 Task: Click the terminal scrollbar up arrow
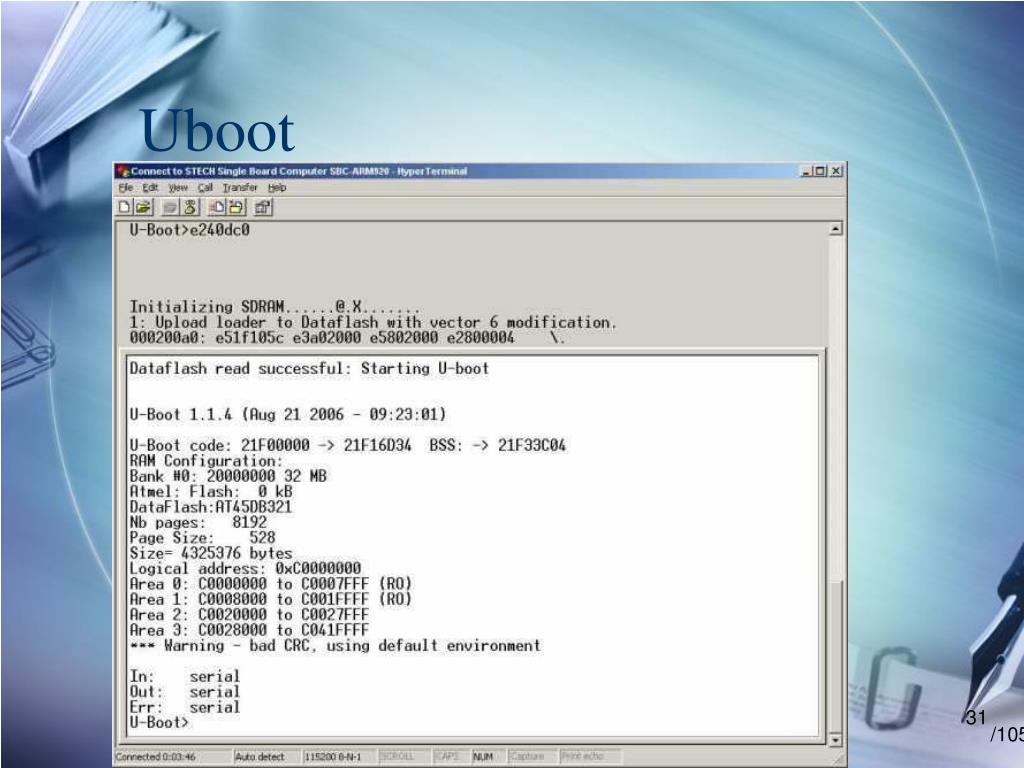pyautogui.click(x=835, y=229)
